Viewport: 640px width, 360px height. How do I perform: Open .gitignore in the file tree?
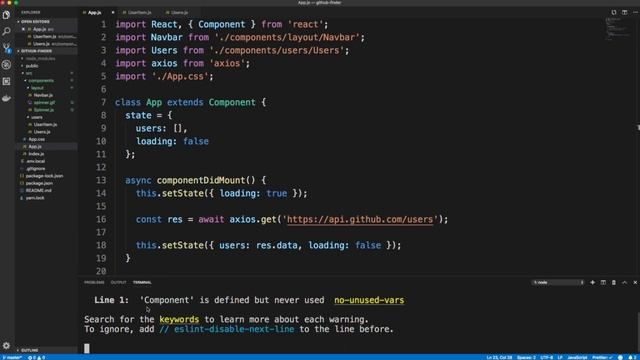point(35,169)
